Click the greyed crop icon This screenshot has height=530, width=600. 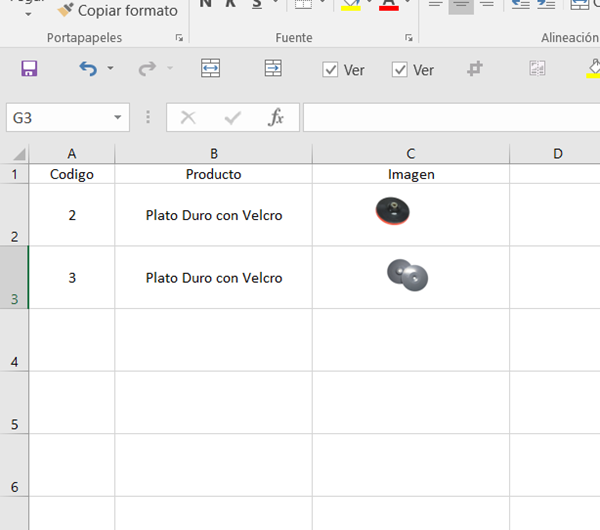[474, 69]
